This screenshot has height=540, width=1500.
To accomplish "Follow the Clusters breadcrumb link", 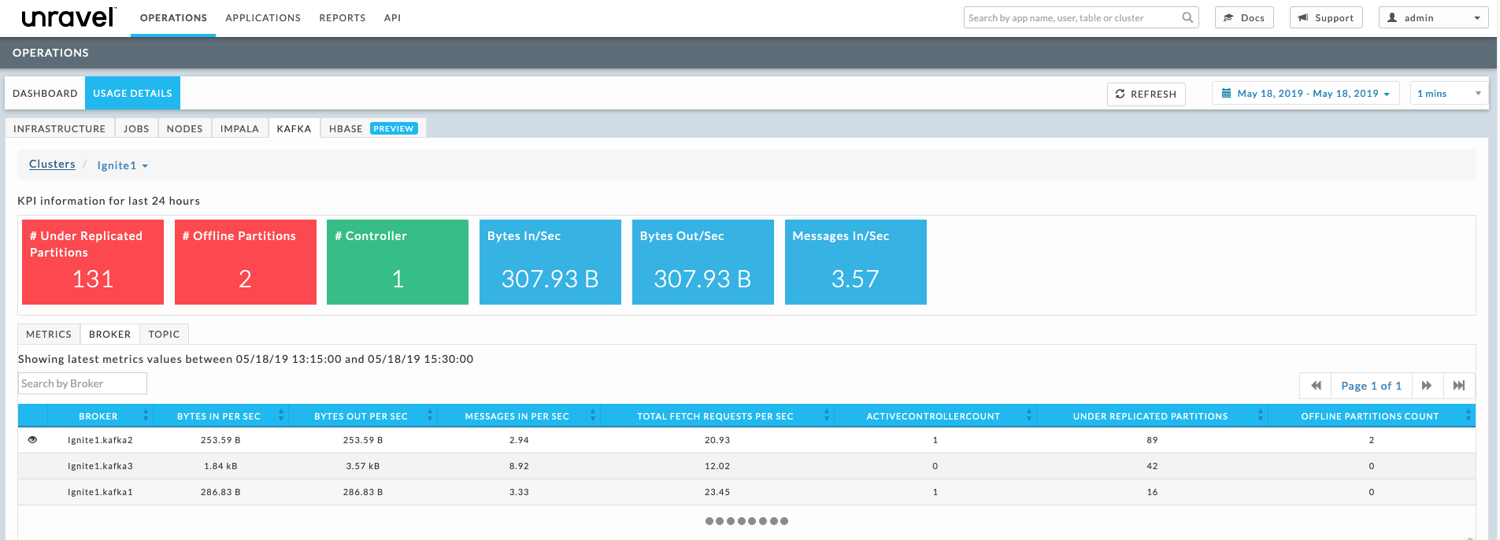I will coord(52,165).
